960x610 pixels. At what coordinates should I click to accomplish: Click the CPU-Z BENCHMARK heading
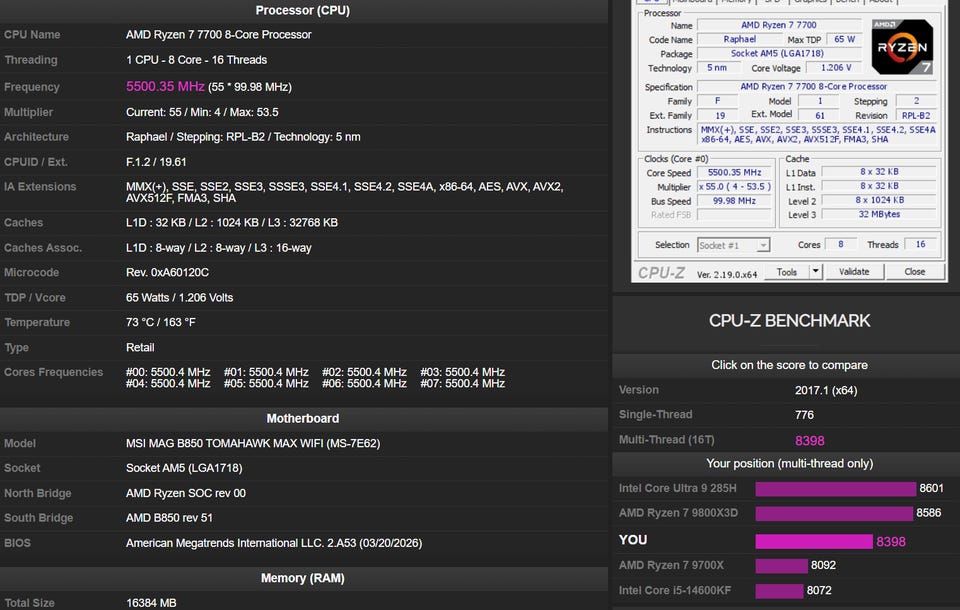[x=789, y=321]
